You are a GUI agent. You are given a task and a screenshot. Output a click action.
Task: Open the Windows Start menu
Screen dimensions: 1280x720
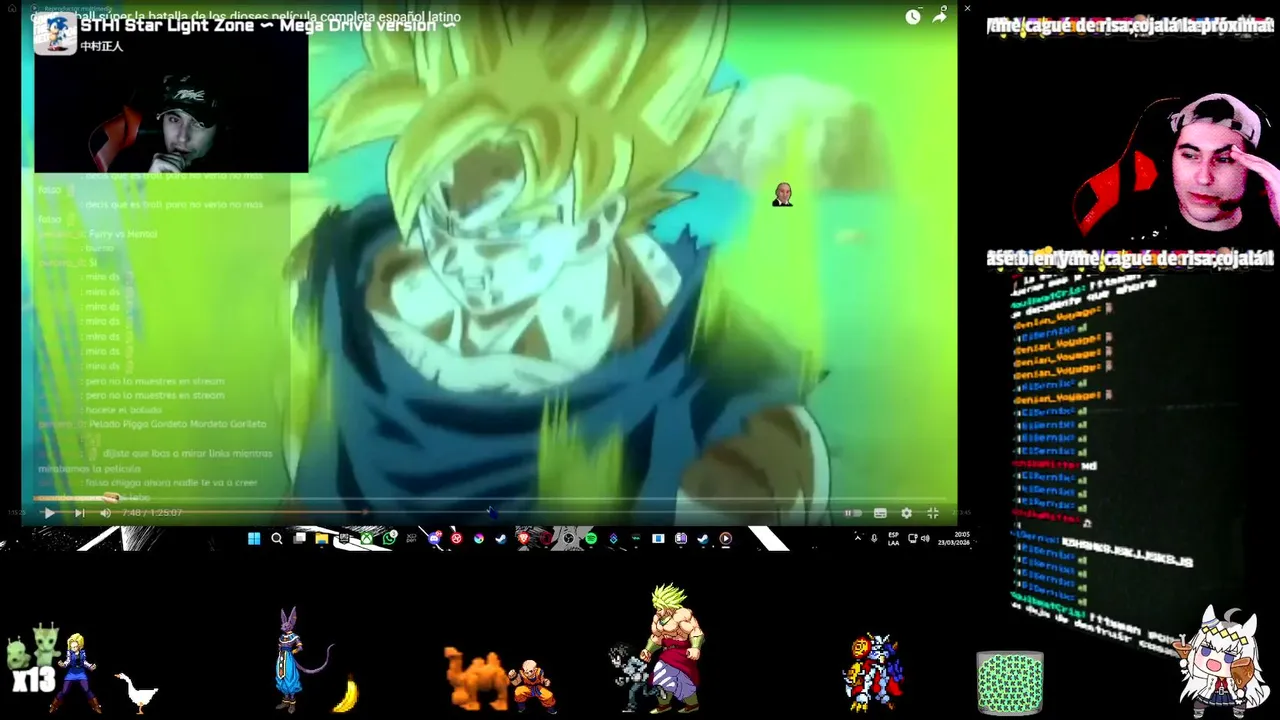(x=253, y=539)
